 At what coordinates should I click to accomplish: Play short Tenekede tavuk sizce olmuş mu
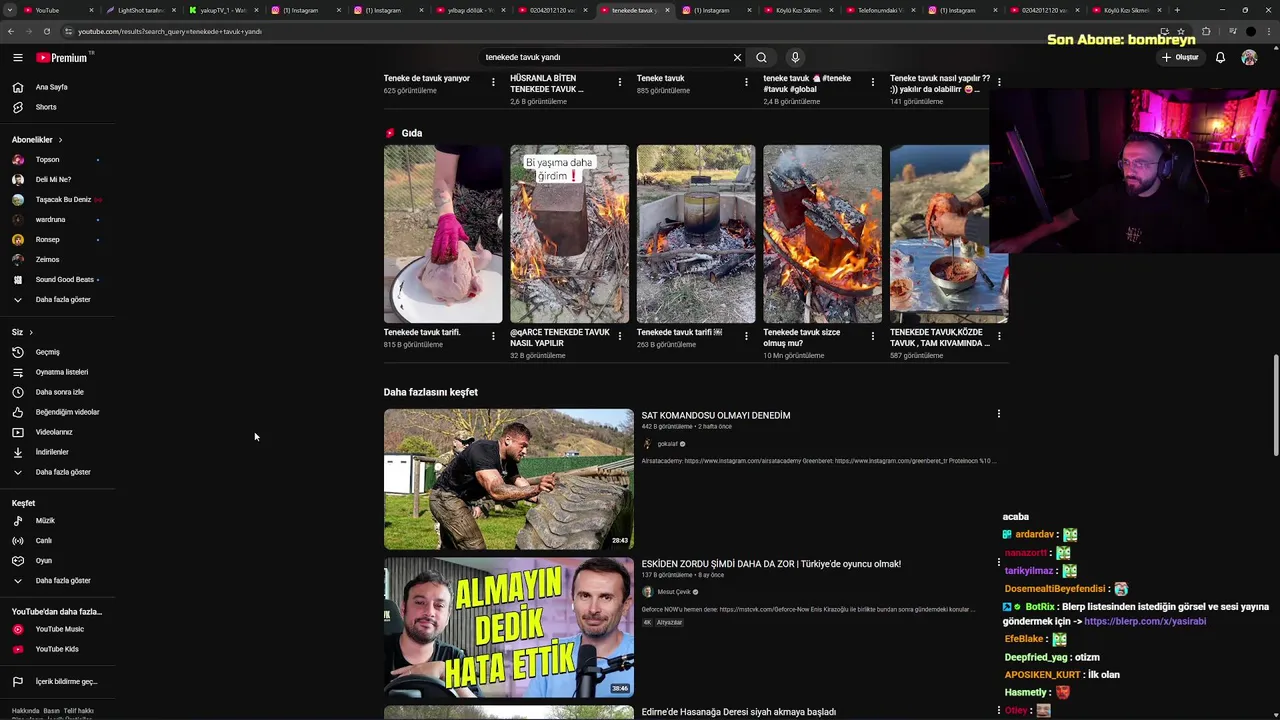pyautogui.click(x=823, y=234)
